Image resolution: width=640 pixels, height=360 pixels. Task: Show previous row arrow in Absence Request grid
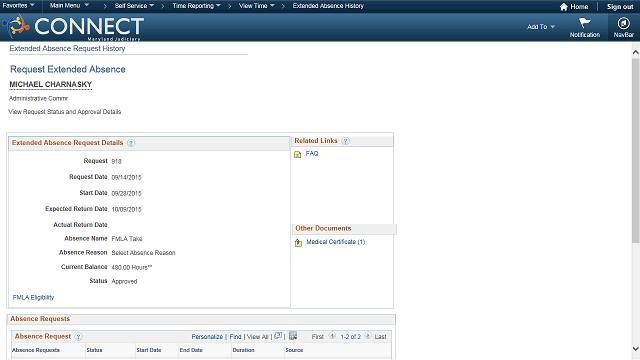click(332, 336)
